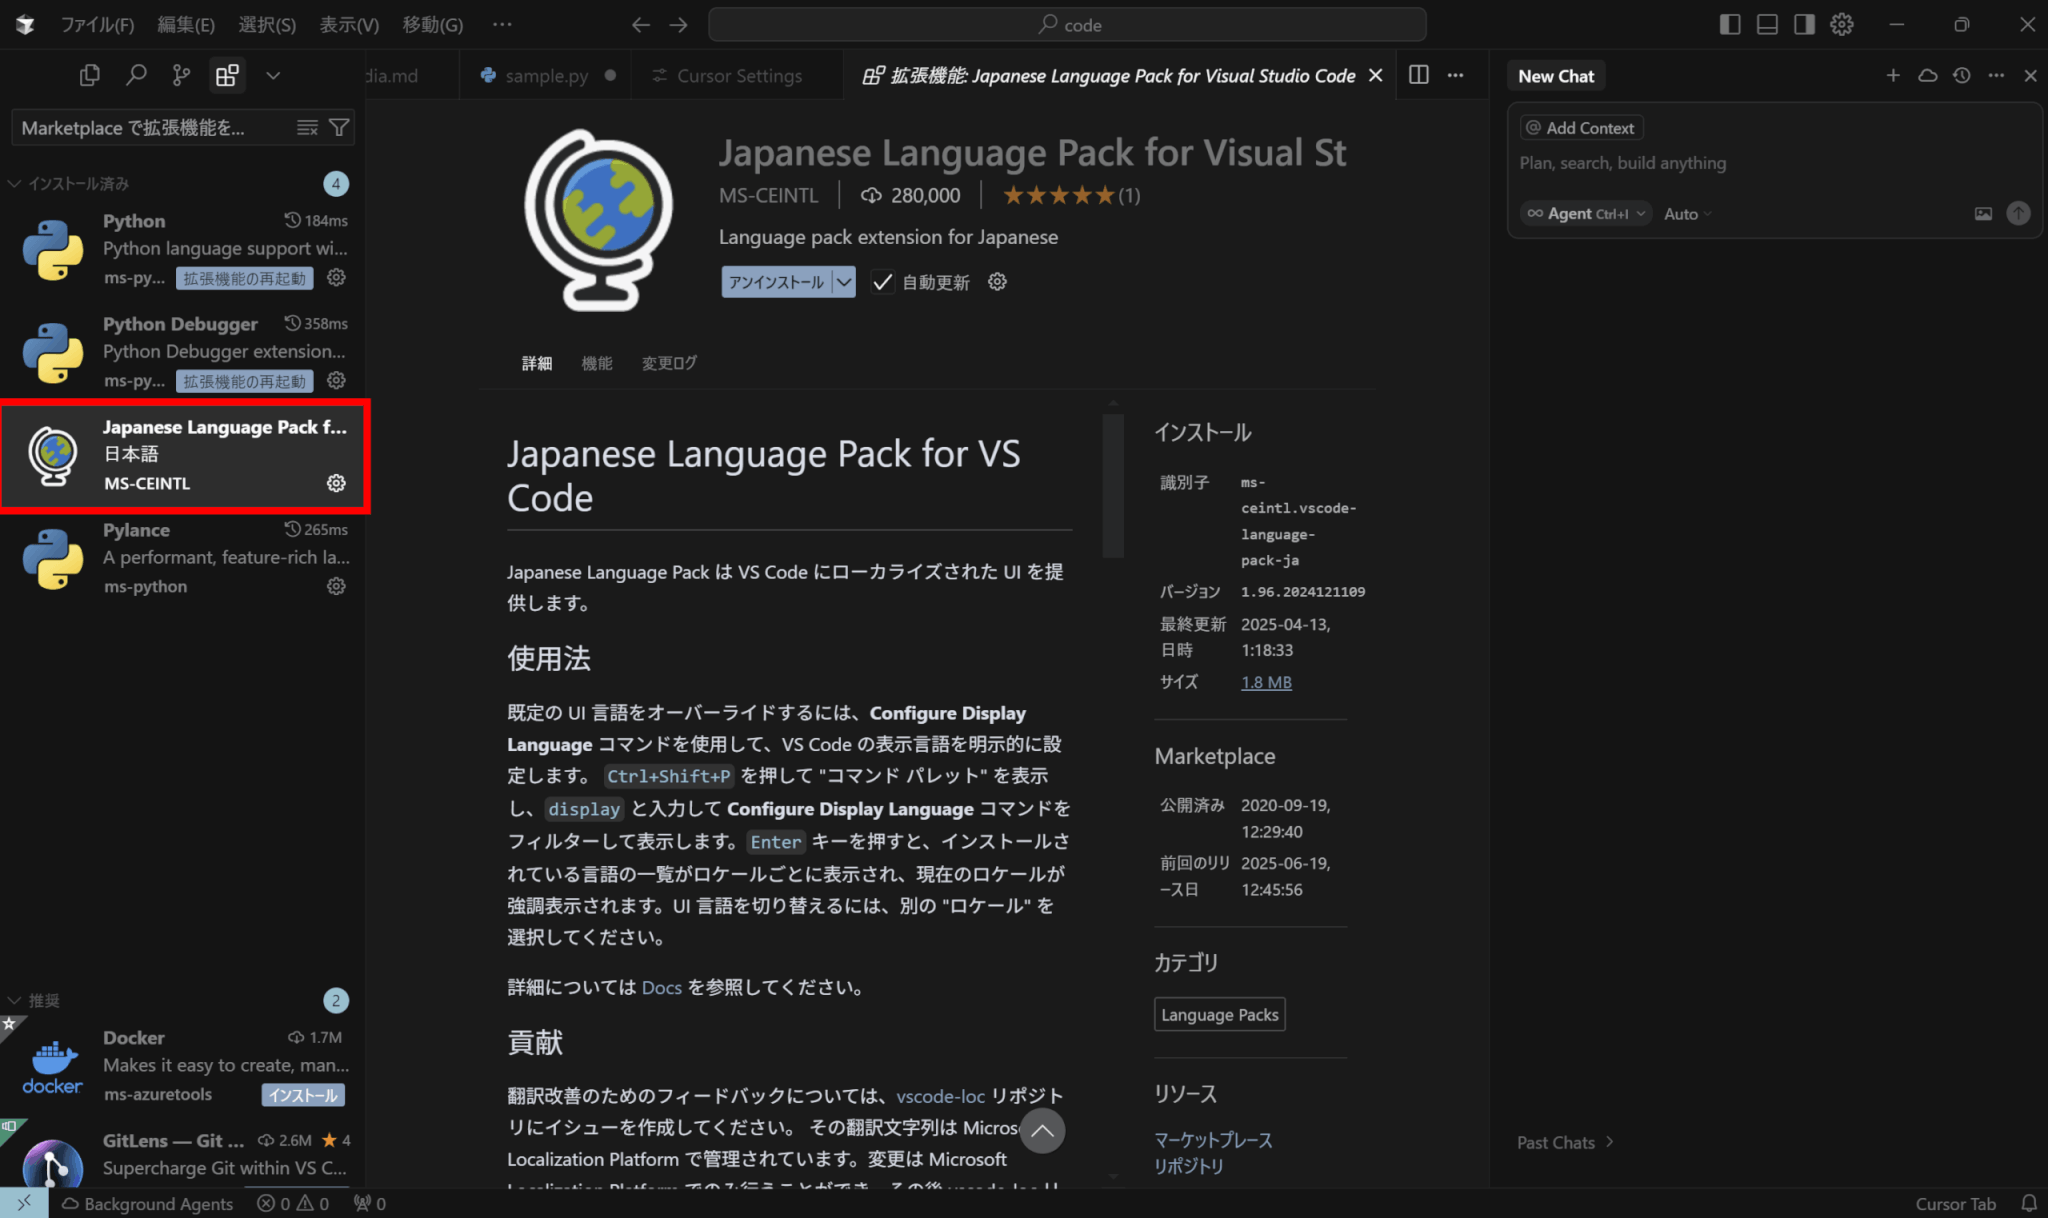The width and height of the screenshot is (2048, 1218).
Task: Select the 機能 tab
Action: click(x=597, y=363)
